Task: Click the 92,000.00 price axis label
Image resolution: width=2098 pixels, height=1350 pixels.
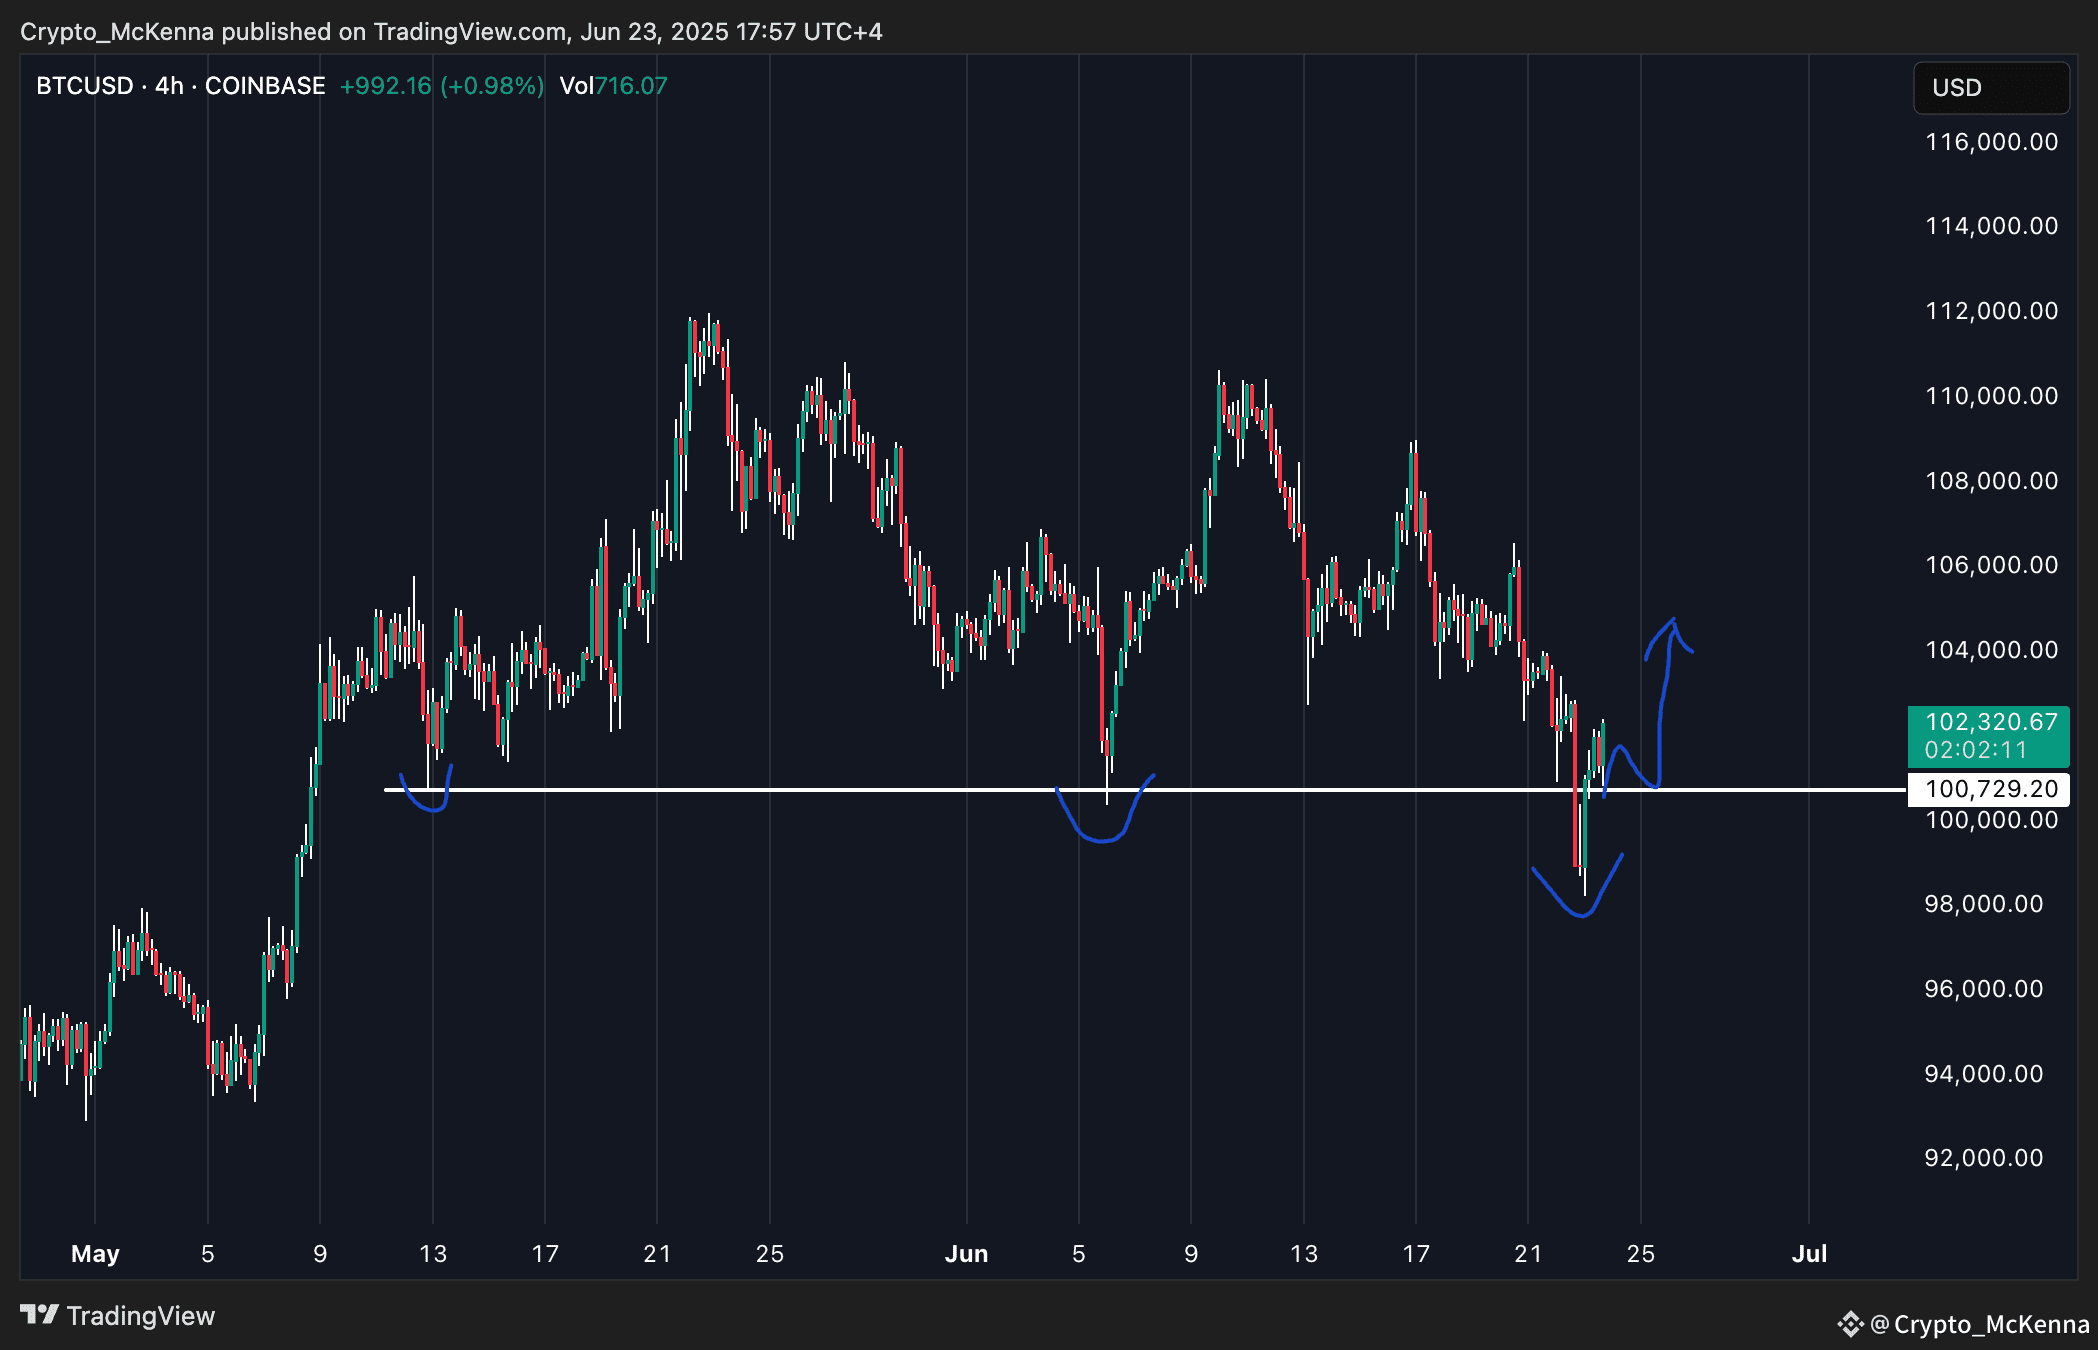Action: [x=1984, y=1158]
